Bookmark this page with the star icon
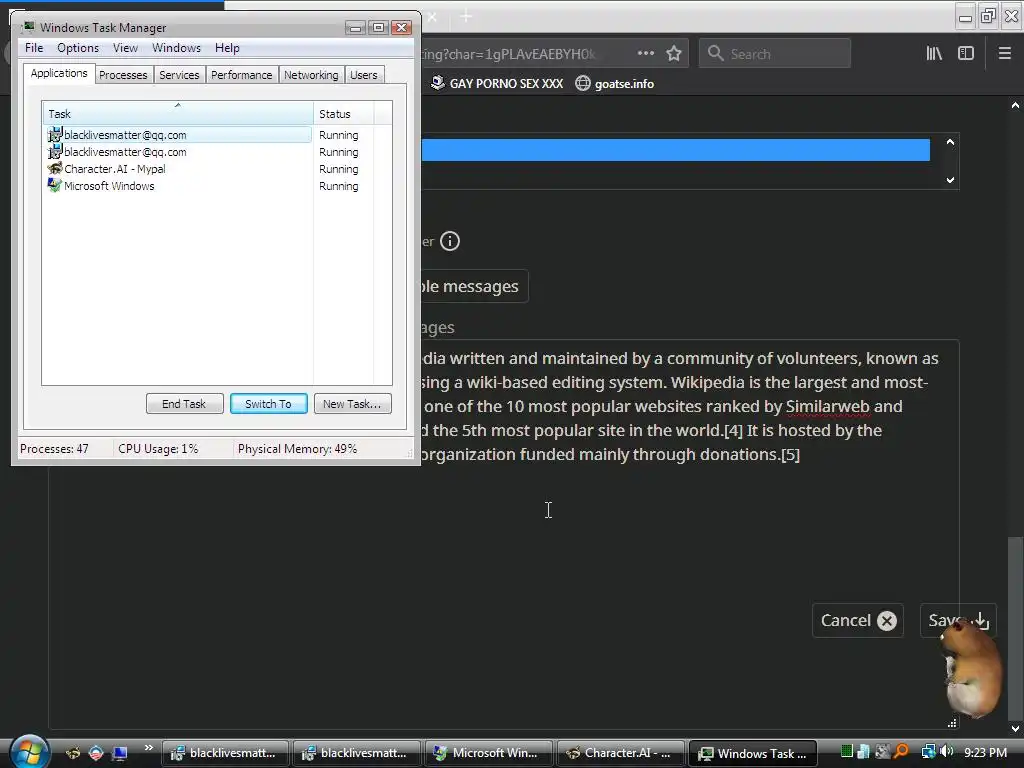Viewport: 1024px width, 768px height. 674,54
